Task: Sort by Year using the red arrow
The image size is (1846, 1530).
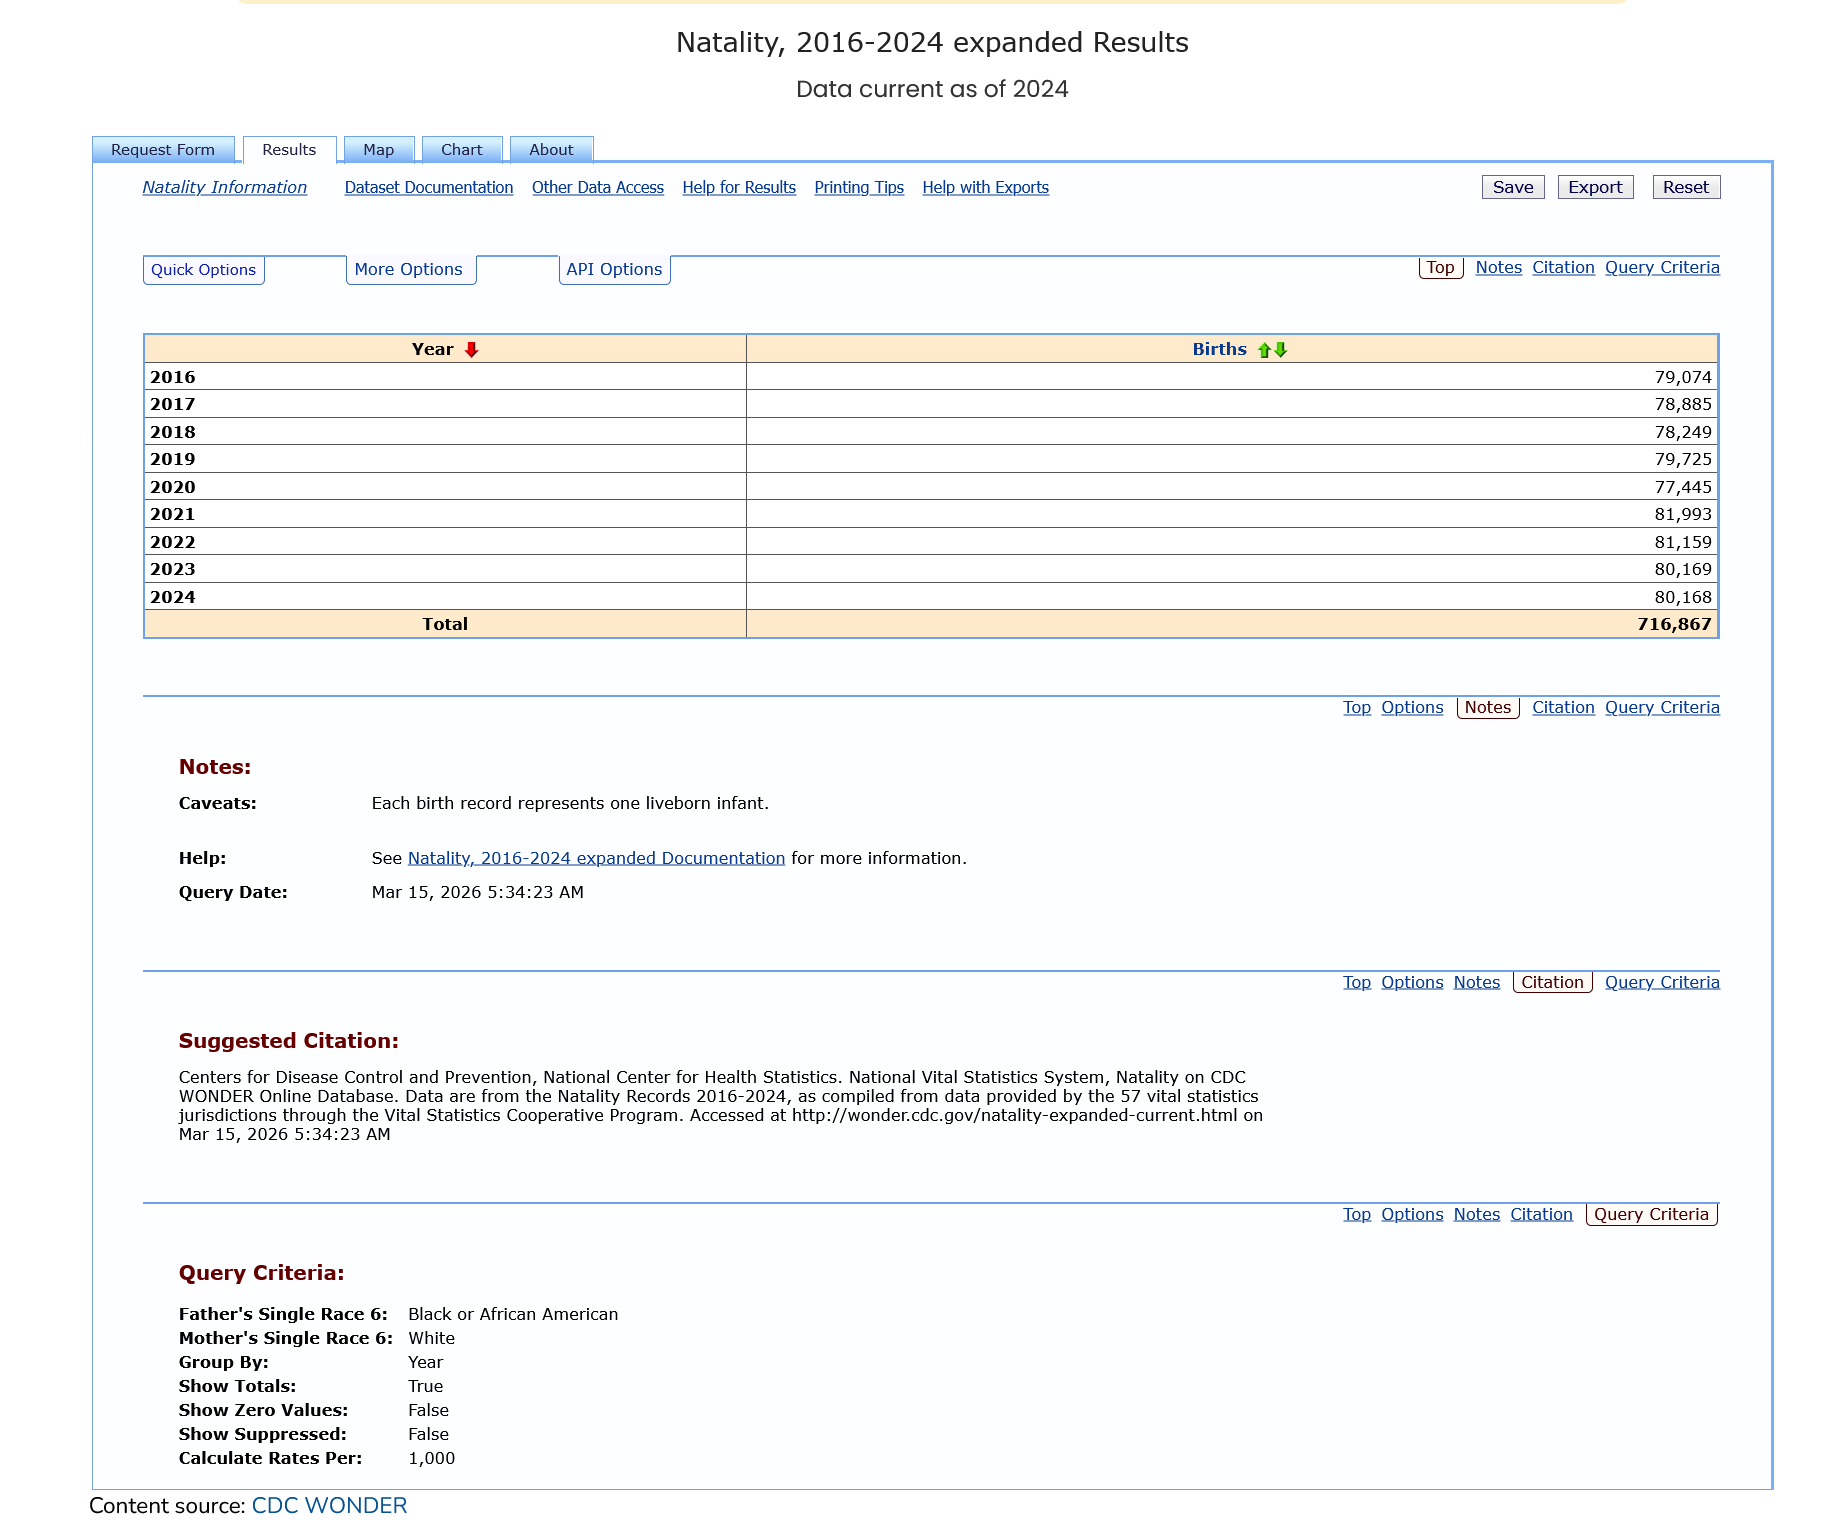Action: click(x=472, y=350)
